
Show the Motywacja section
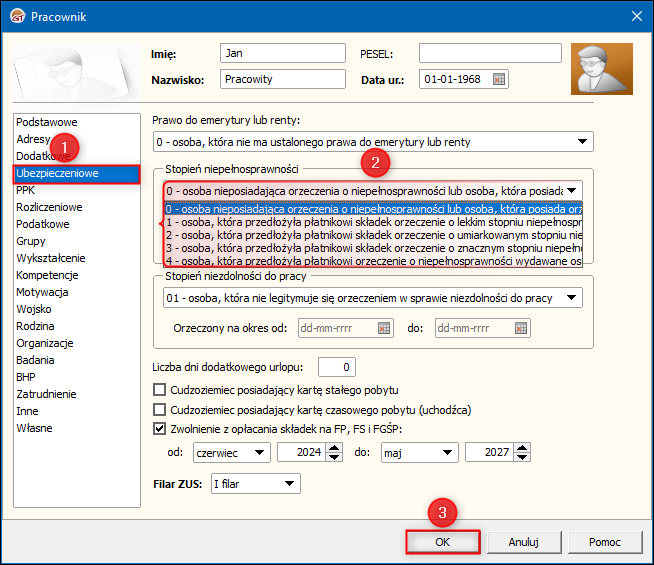pyautogui.click(x=42, y=292)
